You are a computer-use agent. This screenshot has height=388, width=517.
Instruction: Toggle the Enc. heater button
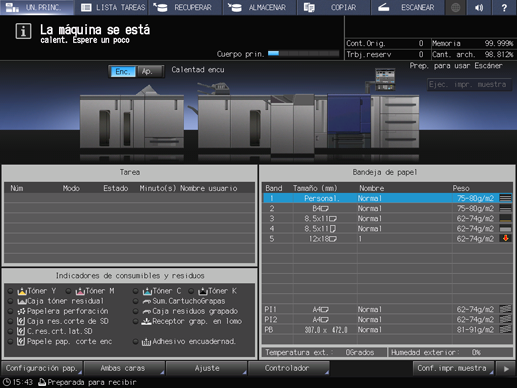[x=122, y=71]
